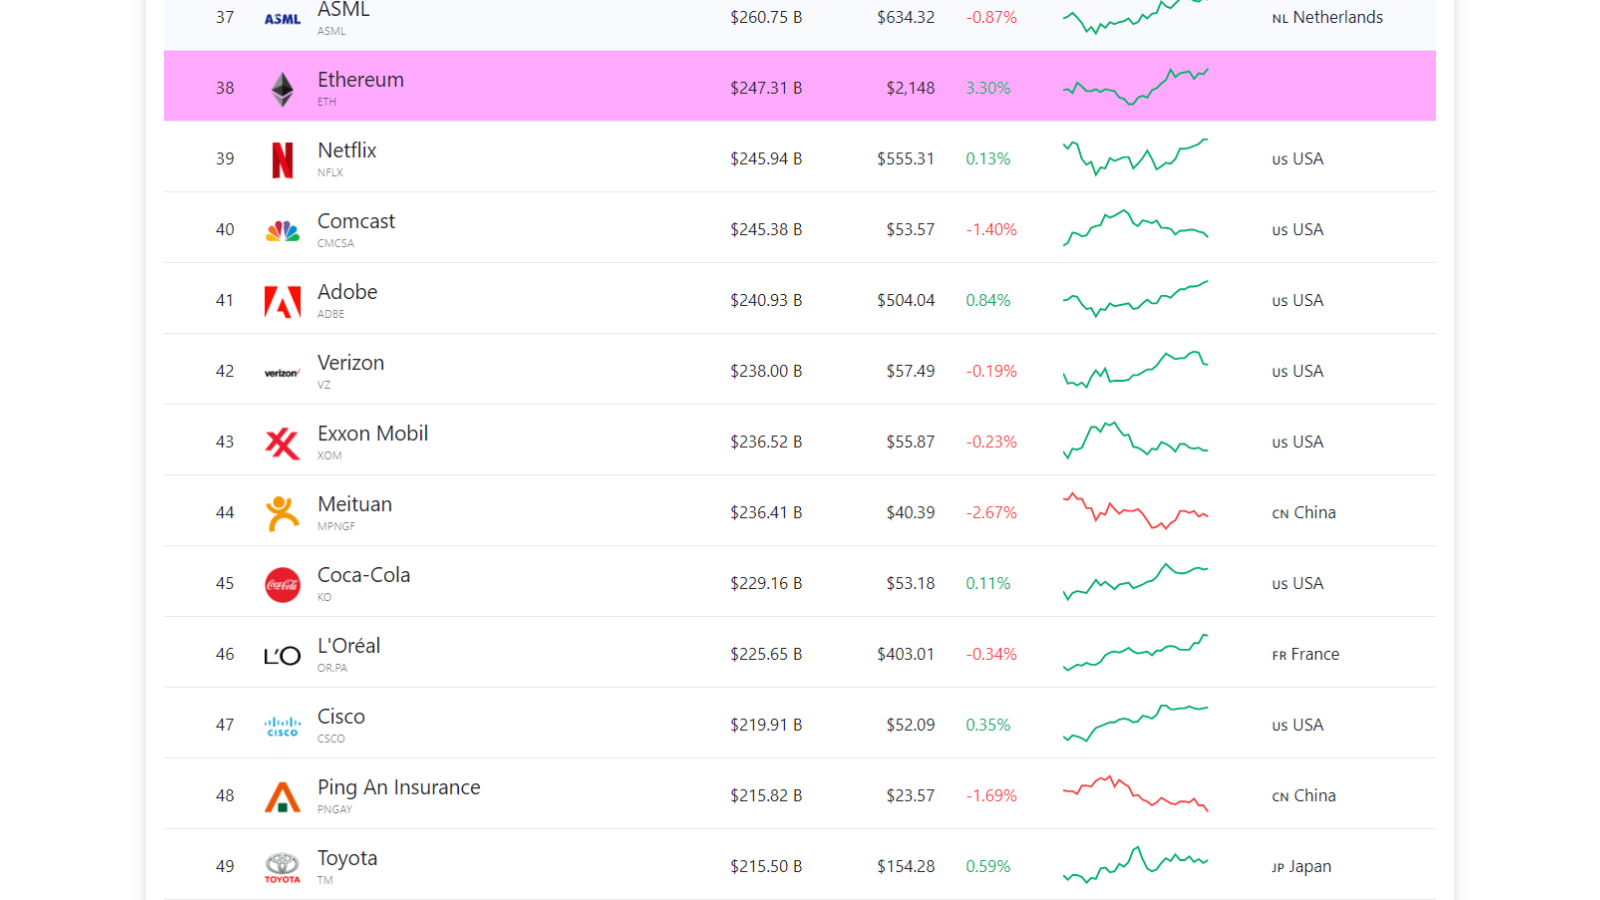Click Coca-Cola daily change 0.11%

988,583
